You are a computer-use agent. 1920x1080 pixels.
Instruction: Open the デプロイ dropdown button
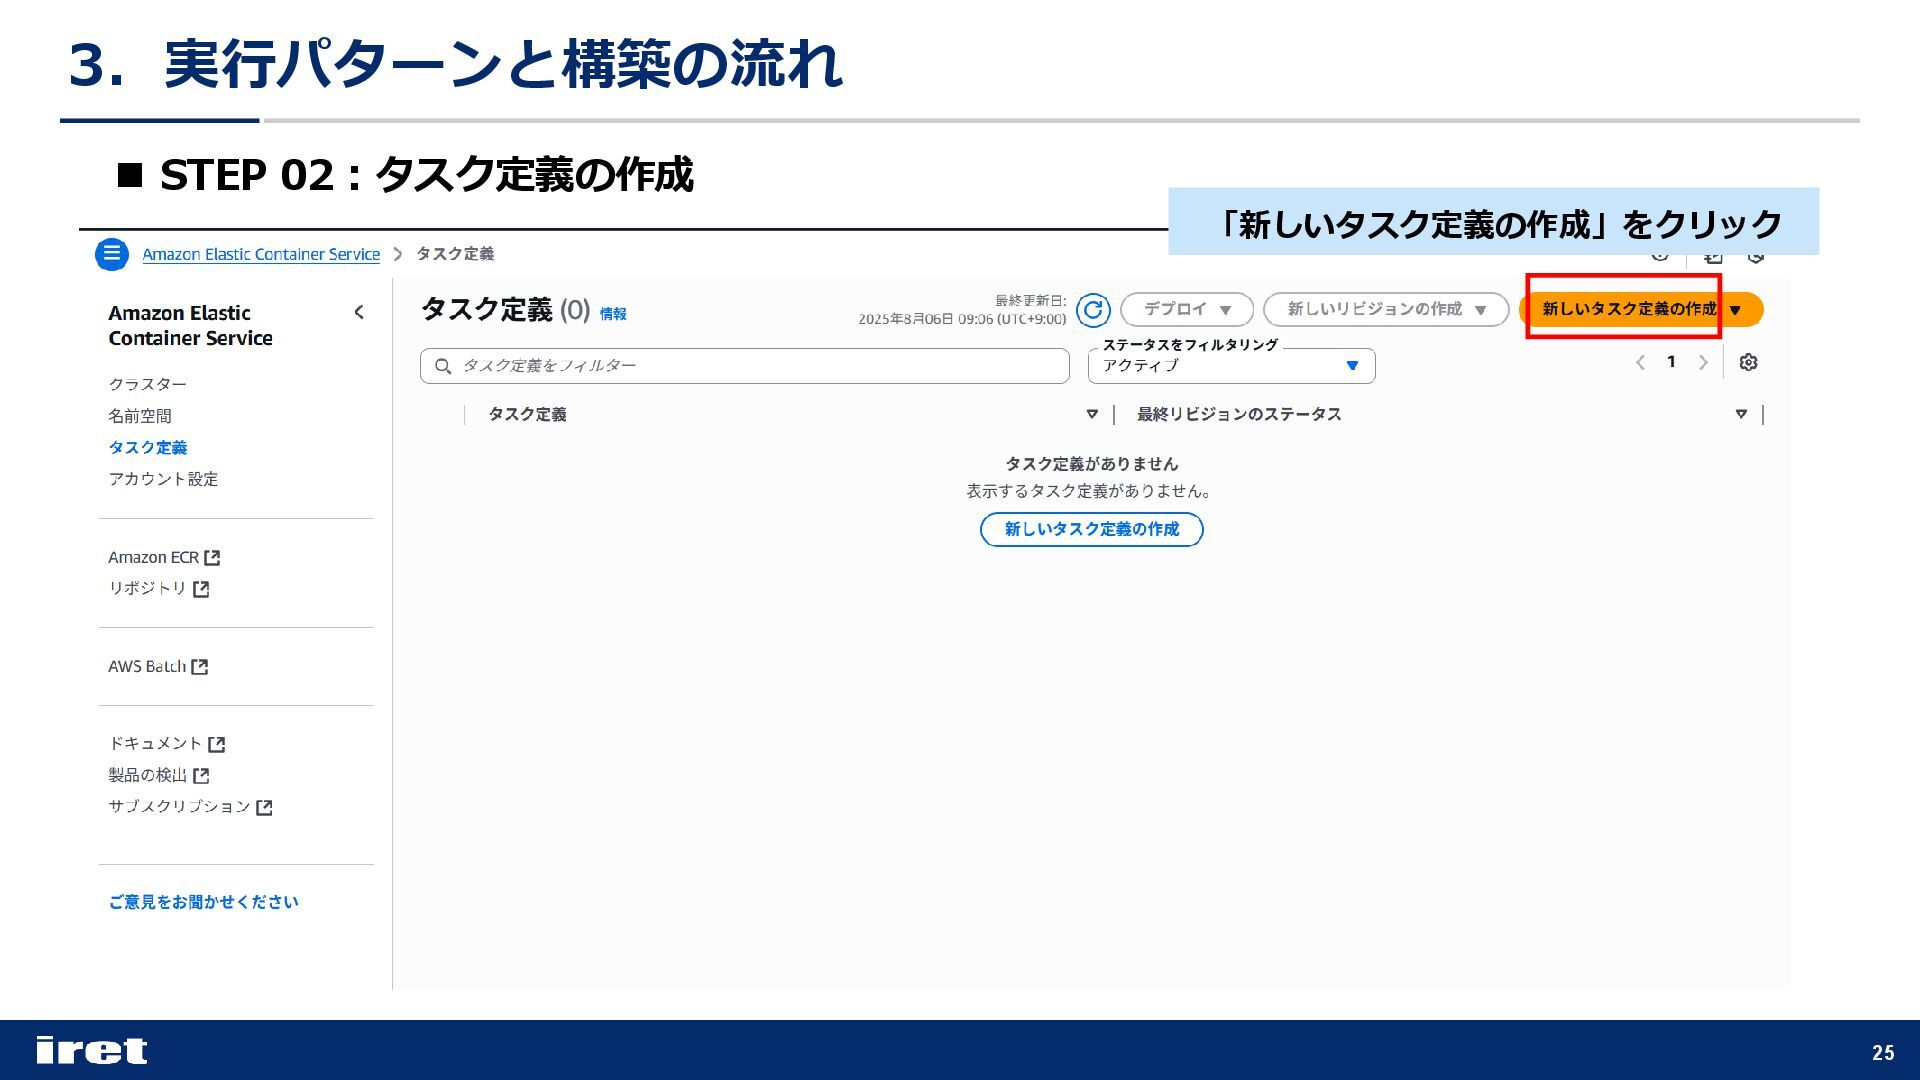(x=1187, y=310)
